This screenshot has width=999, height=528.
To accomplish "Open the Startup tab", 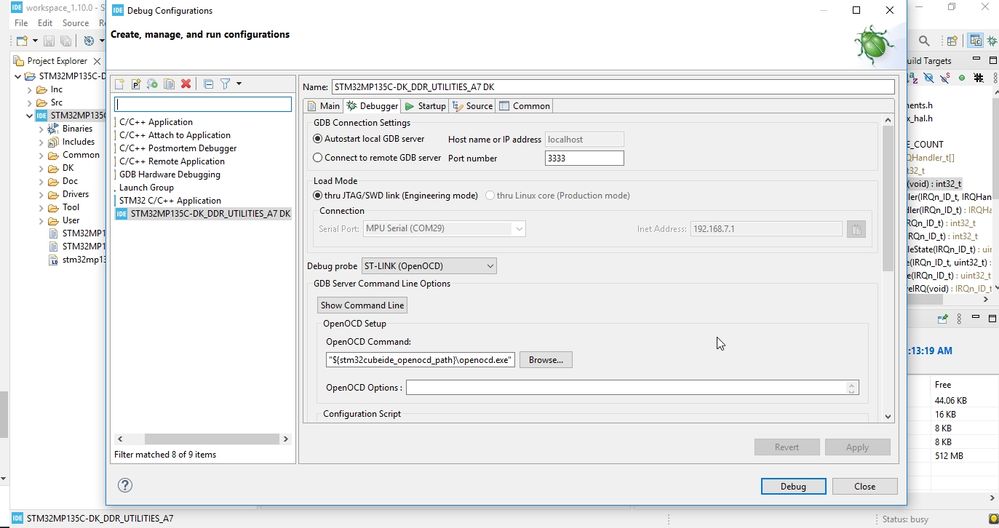I will pyautogui.click(x=425, y=106).
